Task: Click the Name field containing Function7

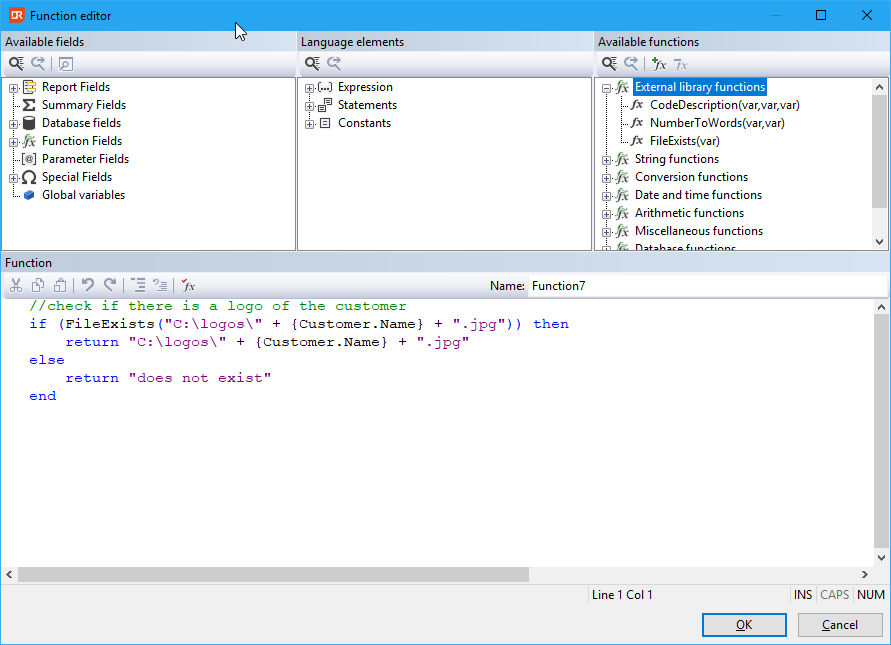Action: click(x=707, y=286)
